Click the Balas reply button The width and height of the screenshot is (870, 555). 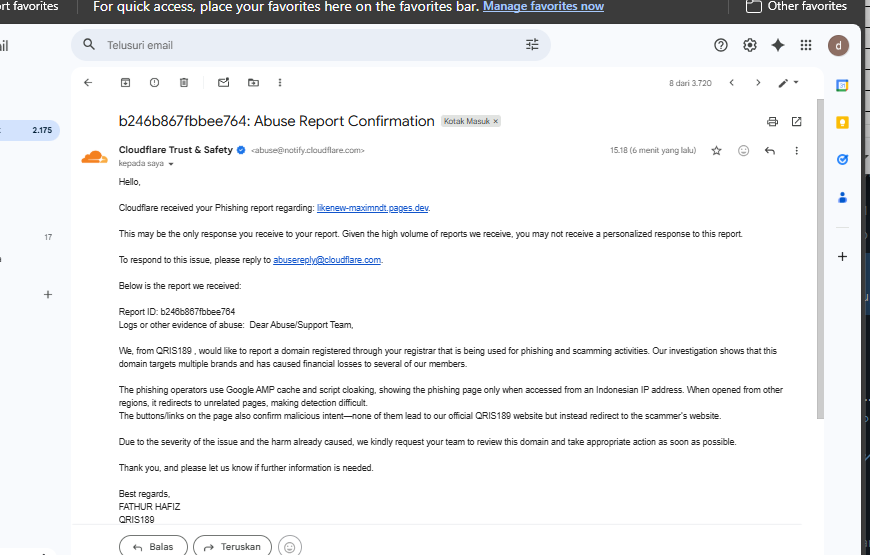pyautogui.click(x=153, y=547)
